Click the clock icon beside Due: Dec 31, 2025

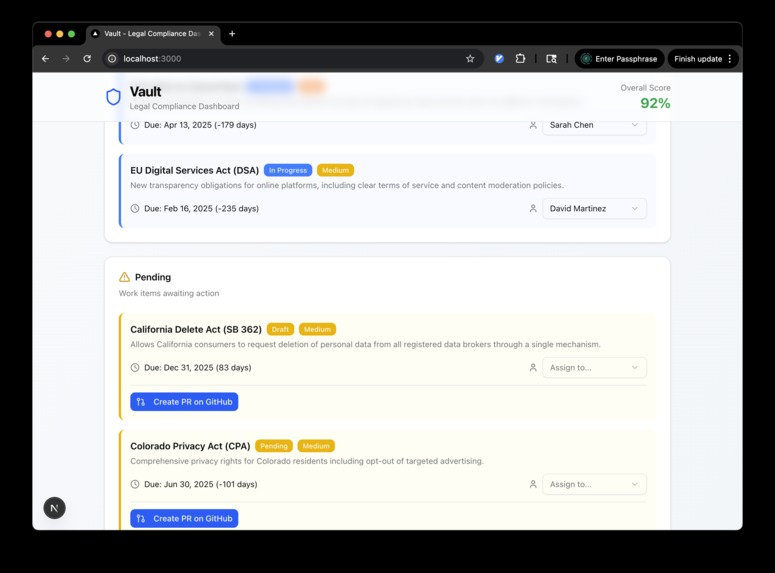click(x=135, y=367)
